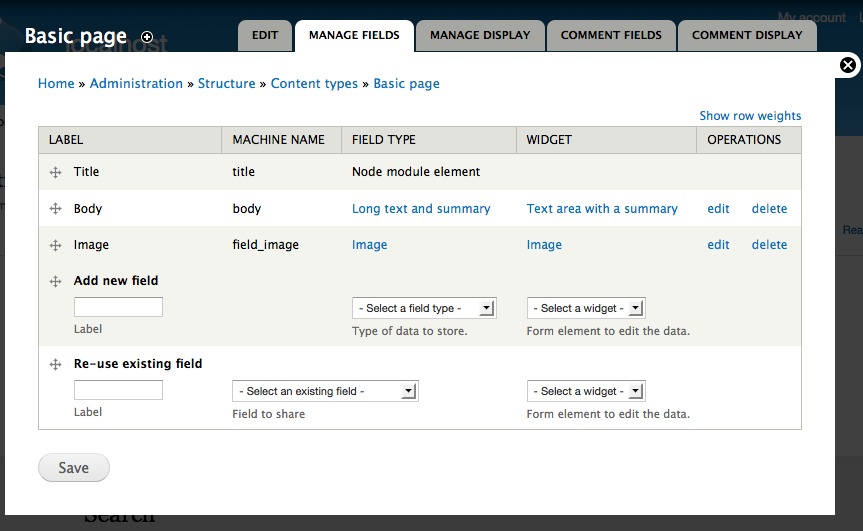Click the Add new field heading

[116, 281]
